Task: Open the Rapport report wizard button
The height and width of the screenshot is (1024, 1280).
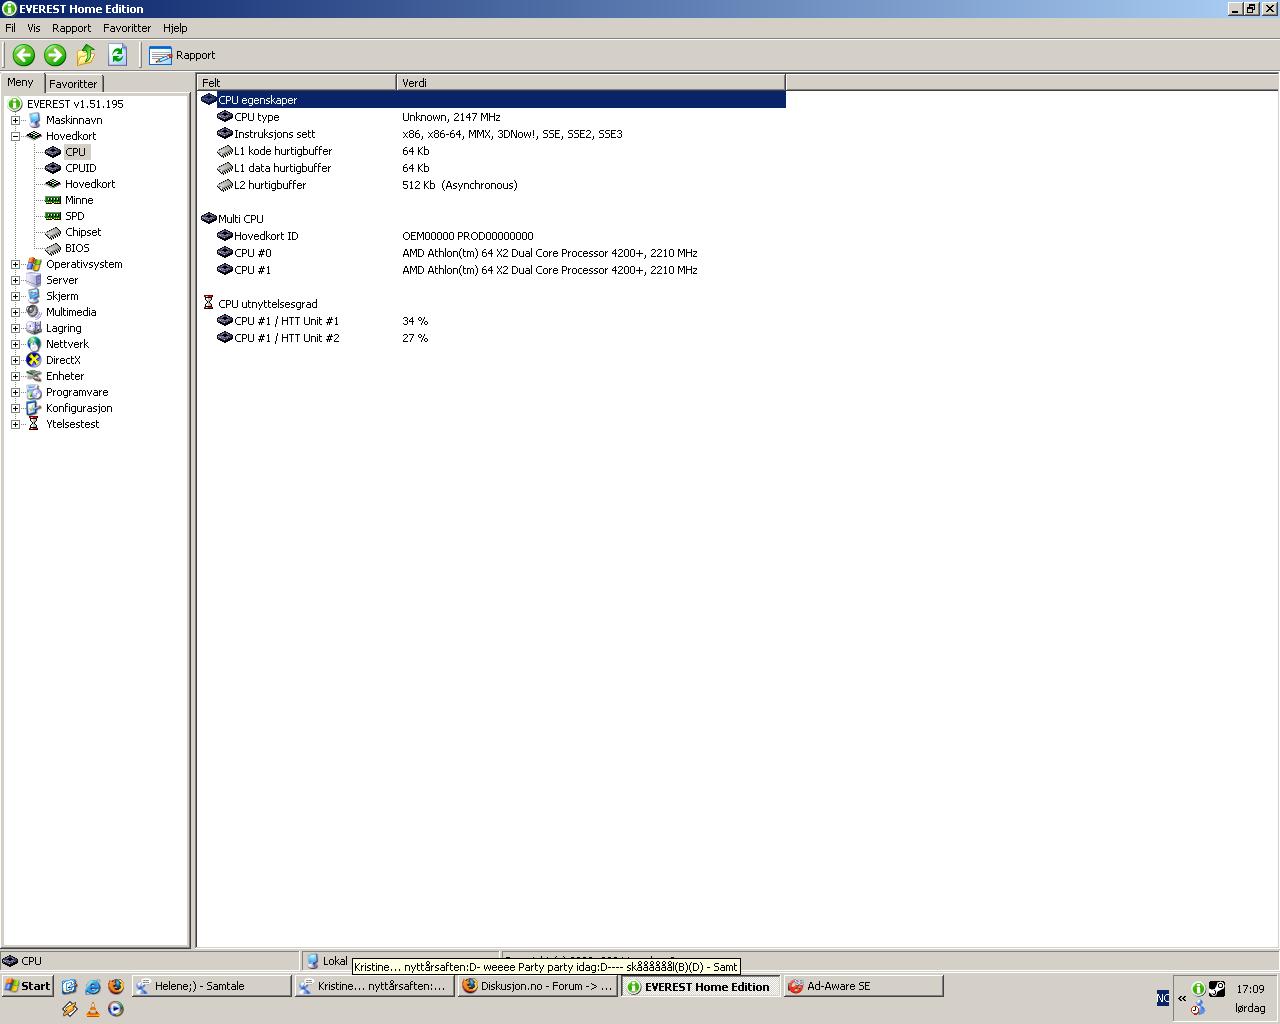Action: [182, 55]
